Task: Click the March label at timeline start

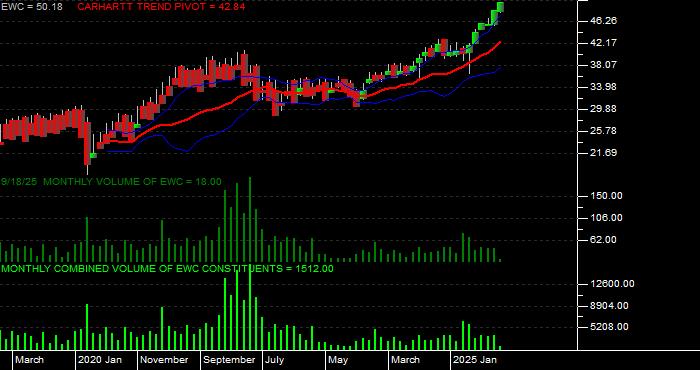Action: (29, 360)
